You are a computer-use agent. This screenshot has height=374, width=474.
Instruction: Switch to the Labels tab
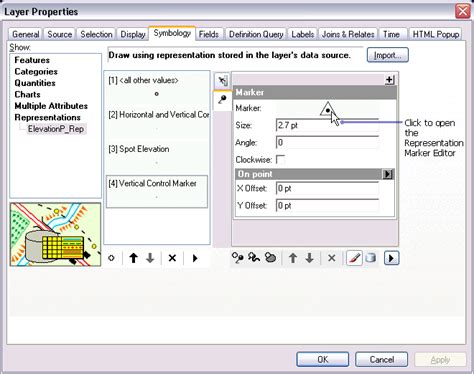(303, 34)
